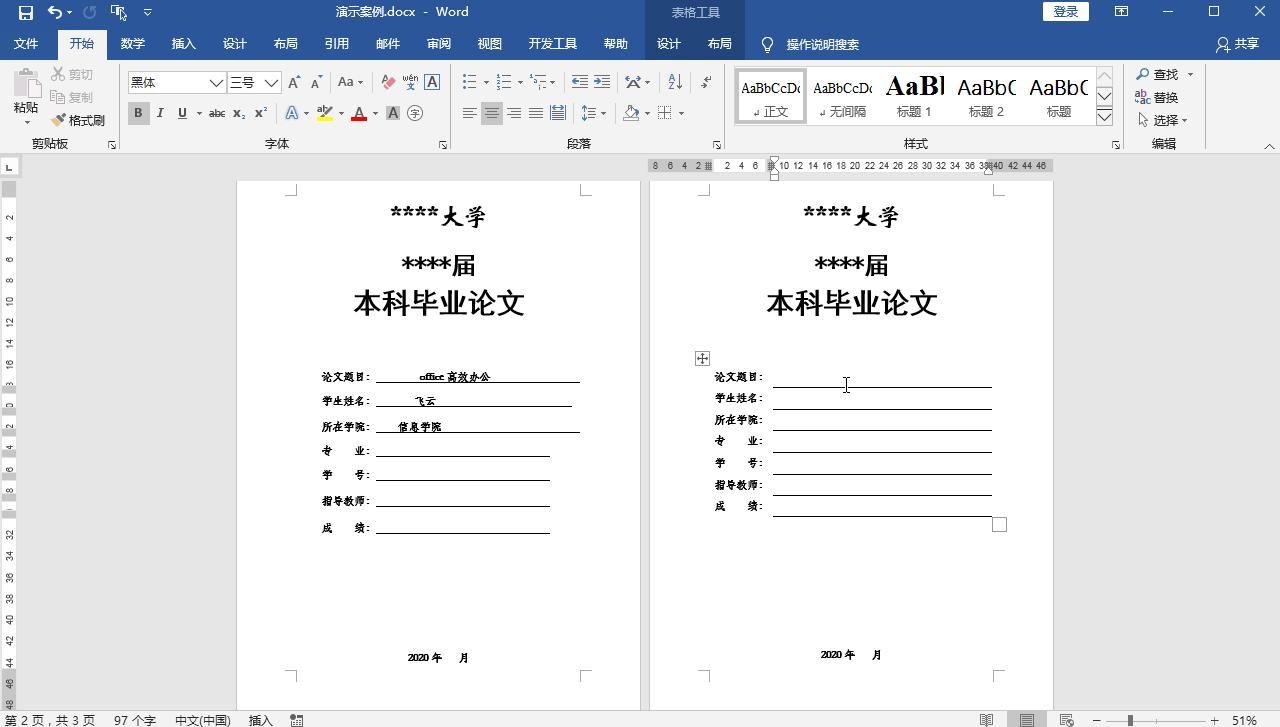Apply yellow text highlight color
Screen dimensions: 1280x727
point(323,113)
